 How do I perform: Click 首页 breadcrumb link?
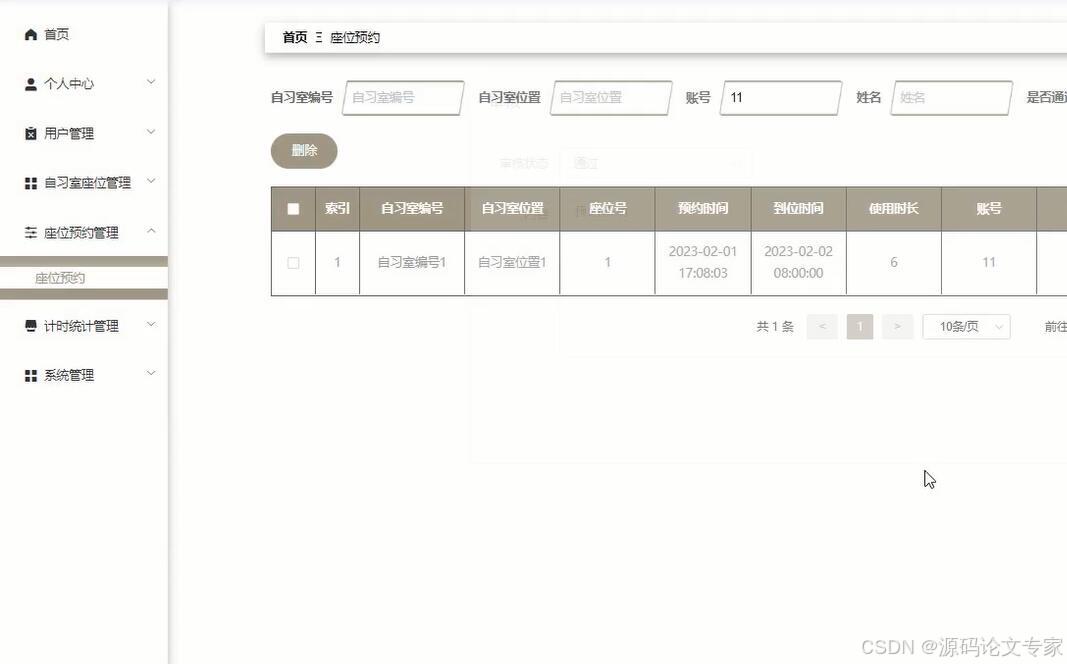point(295,37)
